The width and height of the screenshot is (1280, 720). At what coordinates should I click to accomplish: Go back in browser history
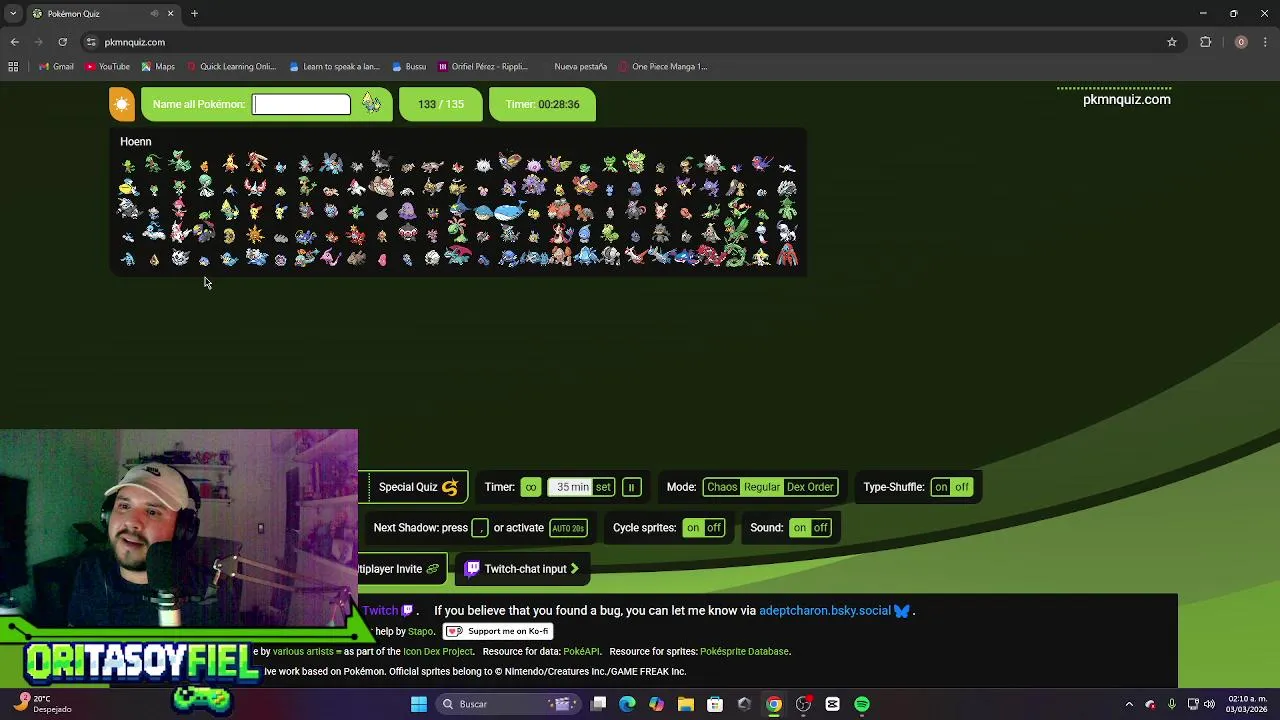tap(14, 42)
